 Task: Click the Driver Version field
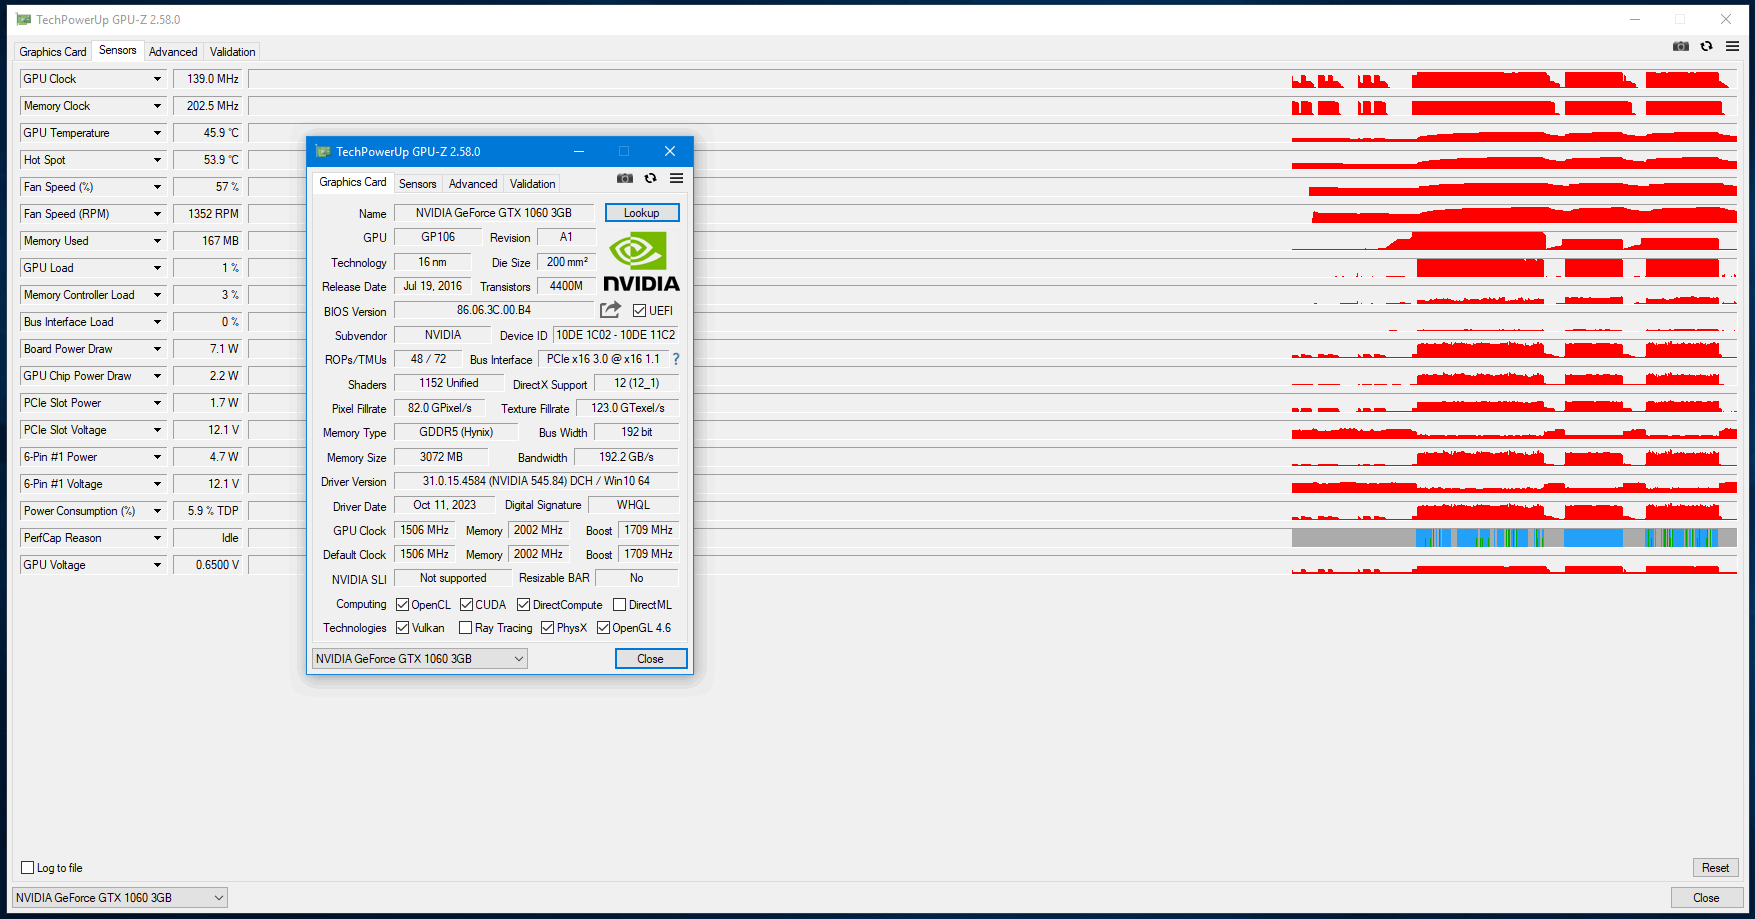point(536,481)
